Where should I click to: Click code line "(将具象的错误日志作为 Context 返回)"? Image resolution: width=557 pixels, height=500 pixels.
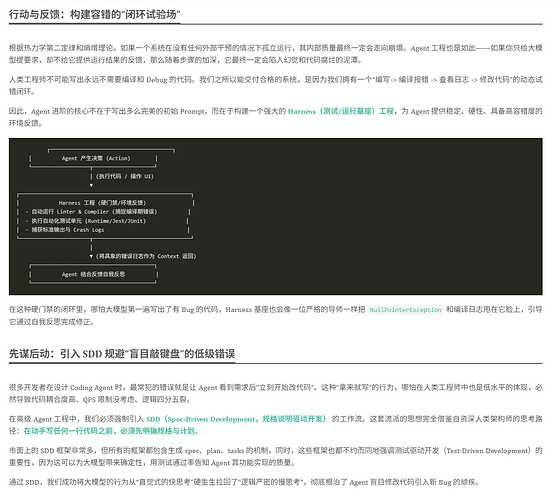[146, 256]
